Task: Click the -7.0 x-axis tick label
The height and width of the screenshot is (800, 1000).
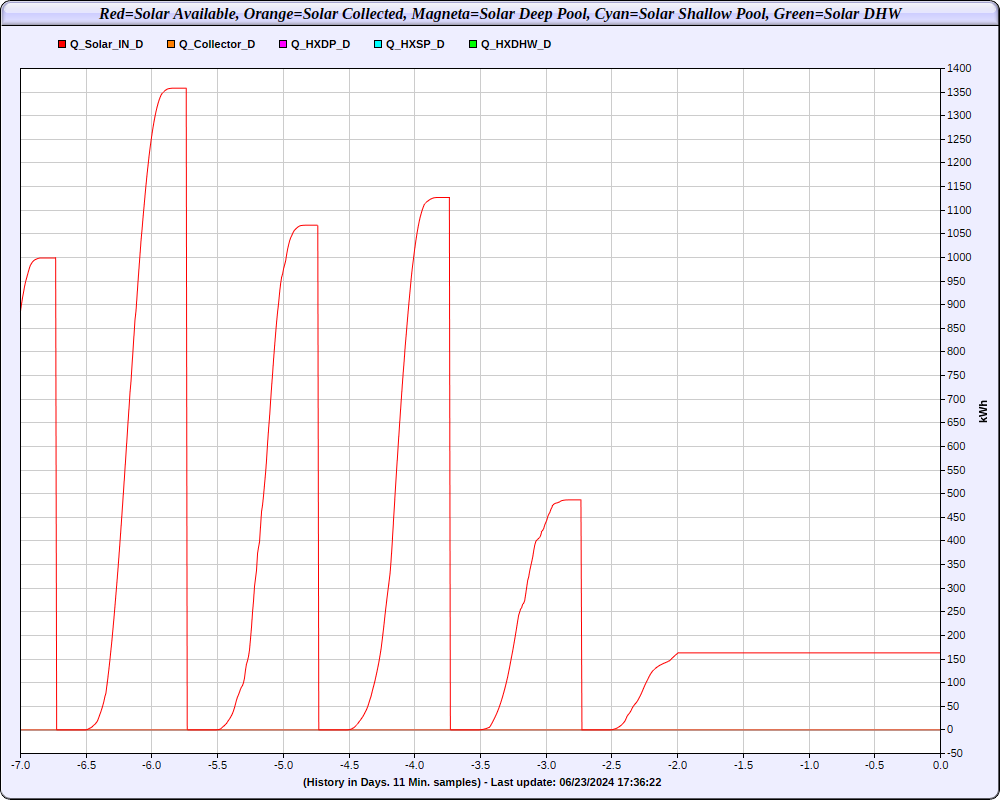Action: (20, 766)
